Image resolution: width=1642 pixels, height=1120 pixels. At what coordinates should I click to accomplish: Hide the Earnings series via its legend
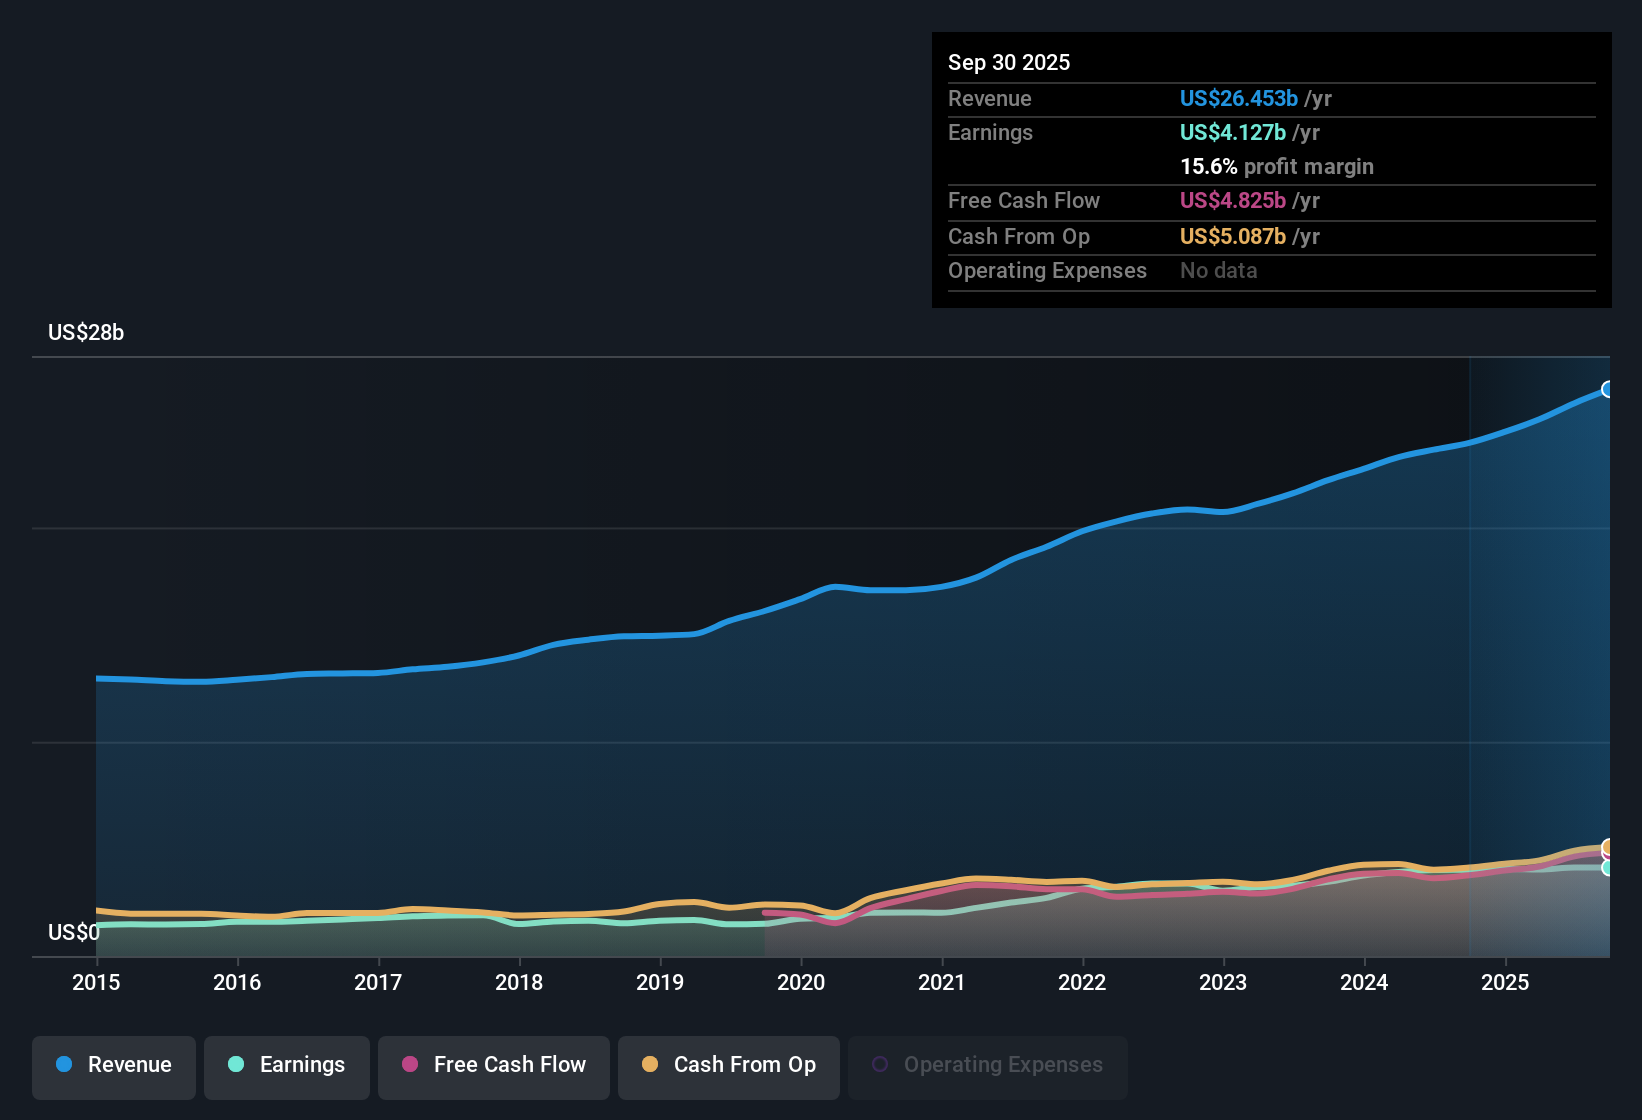287,1065
